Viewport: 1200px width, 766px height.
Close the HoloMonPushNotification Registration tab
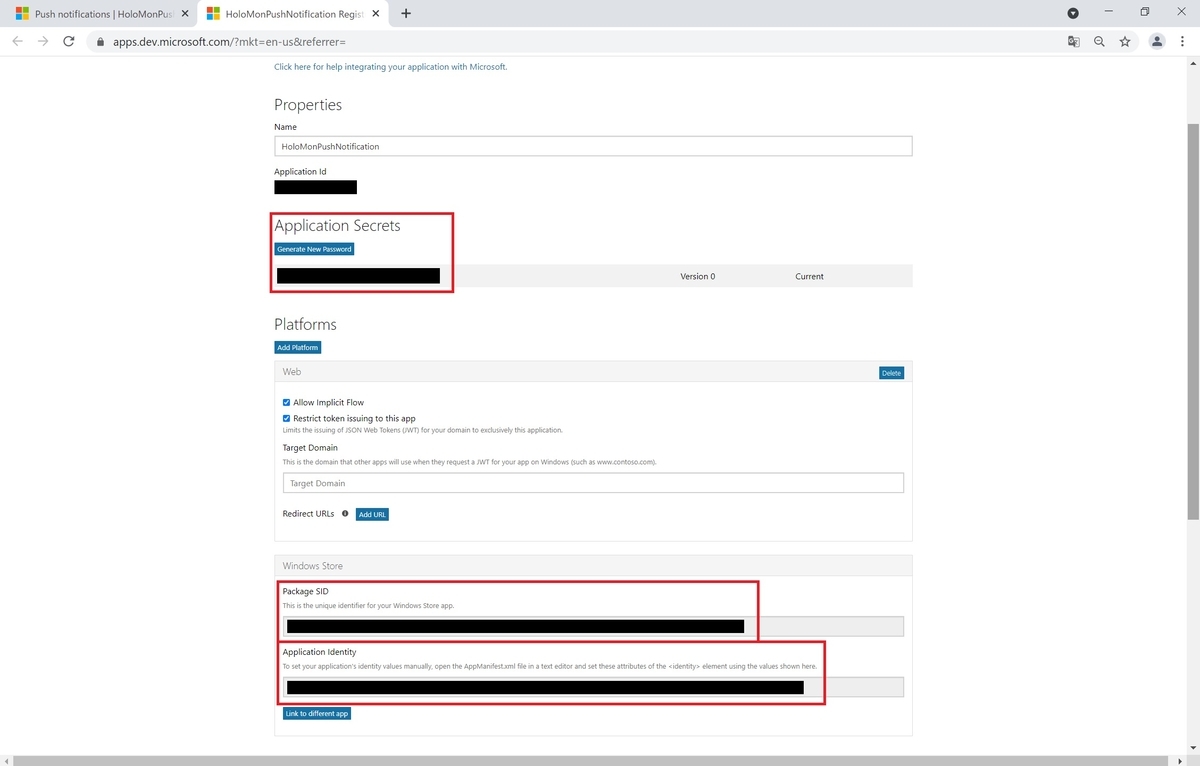pyautogui.click(x=377, y=14)
